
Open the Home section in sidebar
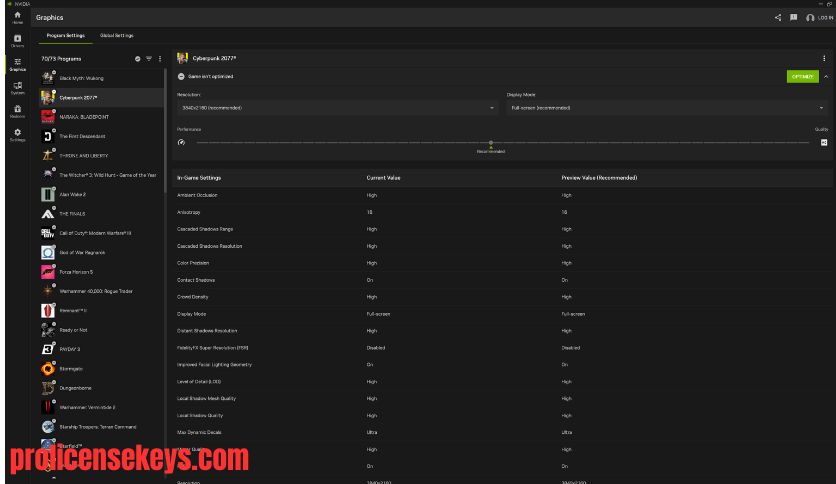[18, 18]
